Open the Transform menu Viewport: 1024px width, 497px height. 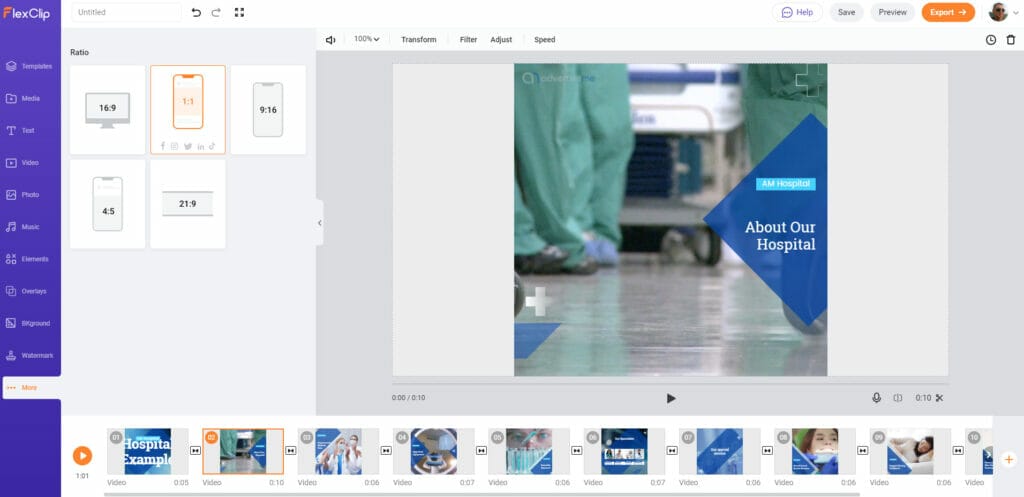pyautogui.click(x=419, y=40)
